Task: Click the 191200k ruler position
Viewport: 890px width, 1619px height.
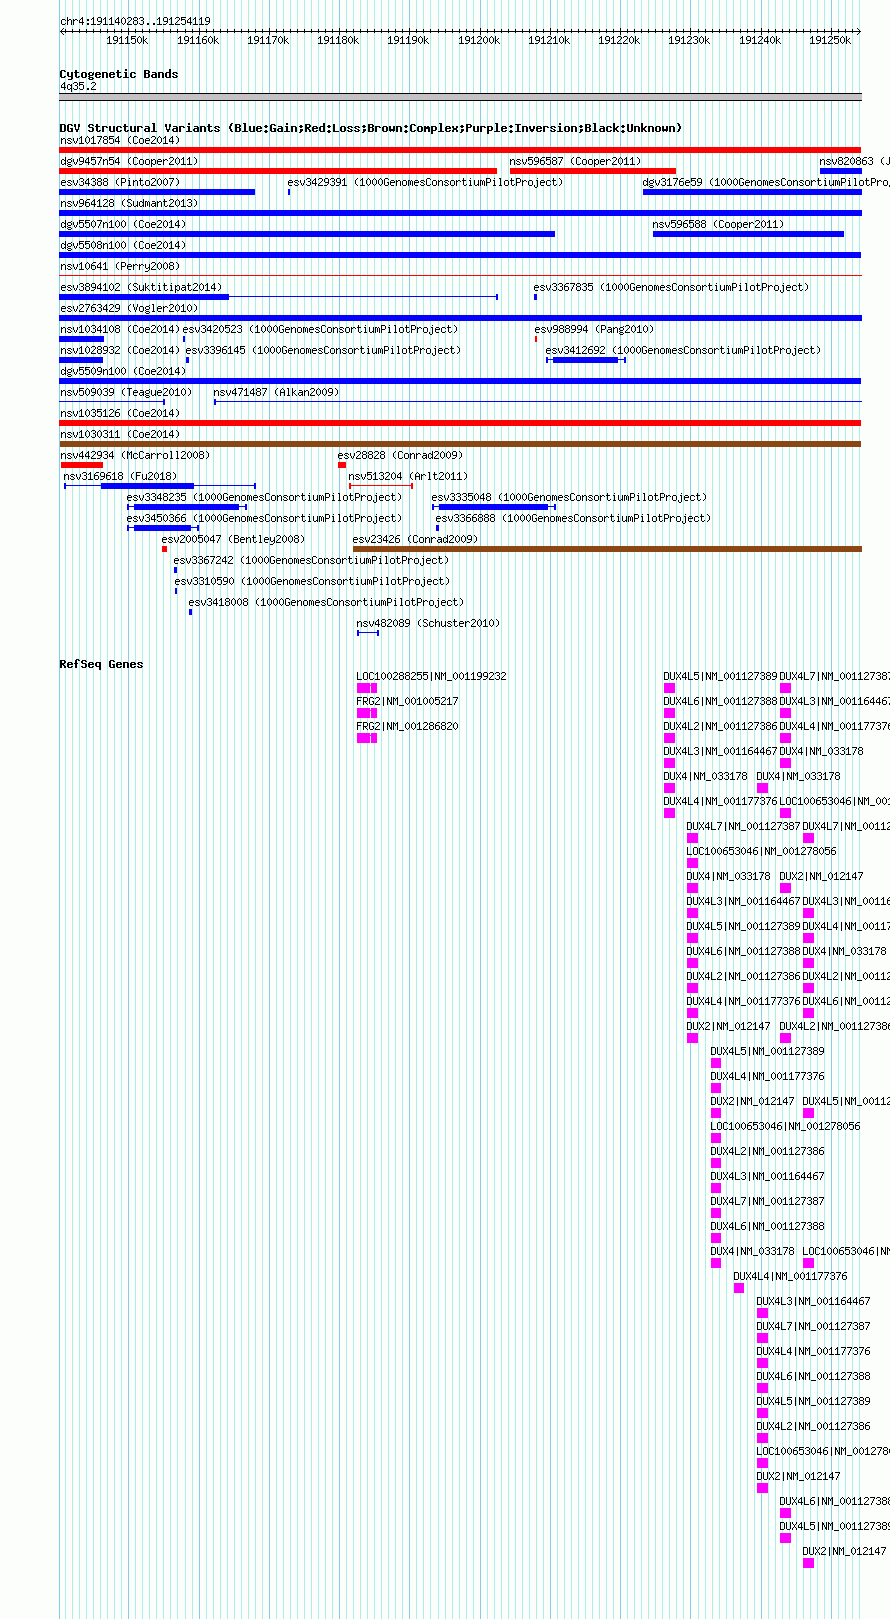Action: point(479,40)
